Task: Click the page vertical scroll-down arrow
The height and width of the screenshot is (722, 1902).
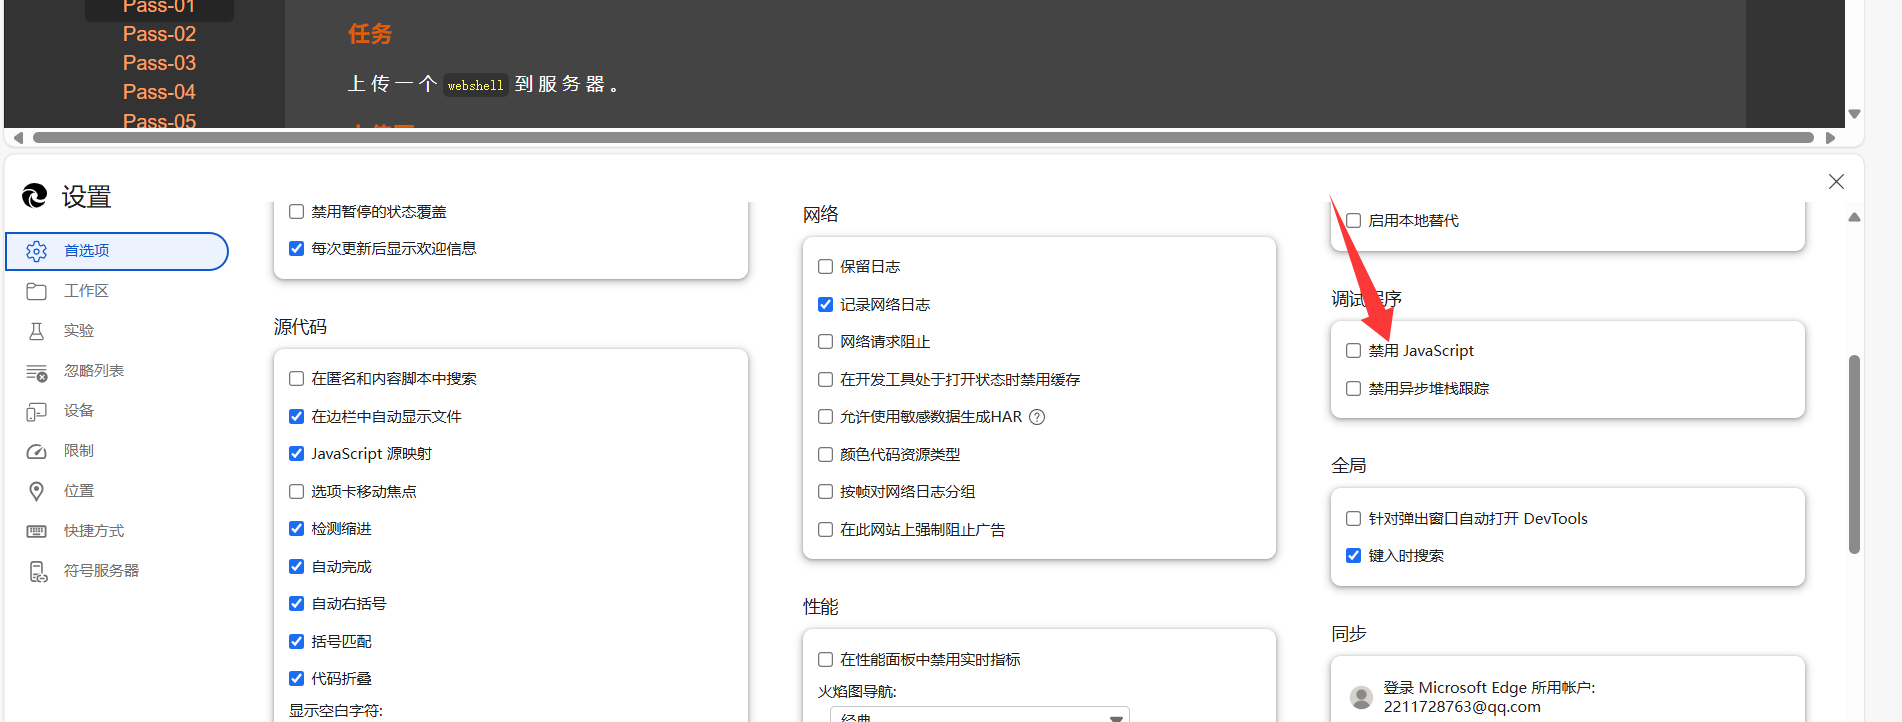Action: (1854, 114)
